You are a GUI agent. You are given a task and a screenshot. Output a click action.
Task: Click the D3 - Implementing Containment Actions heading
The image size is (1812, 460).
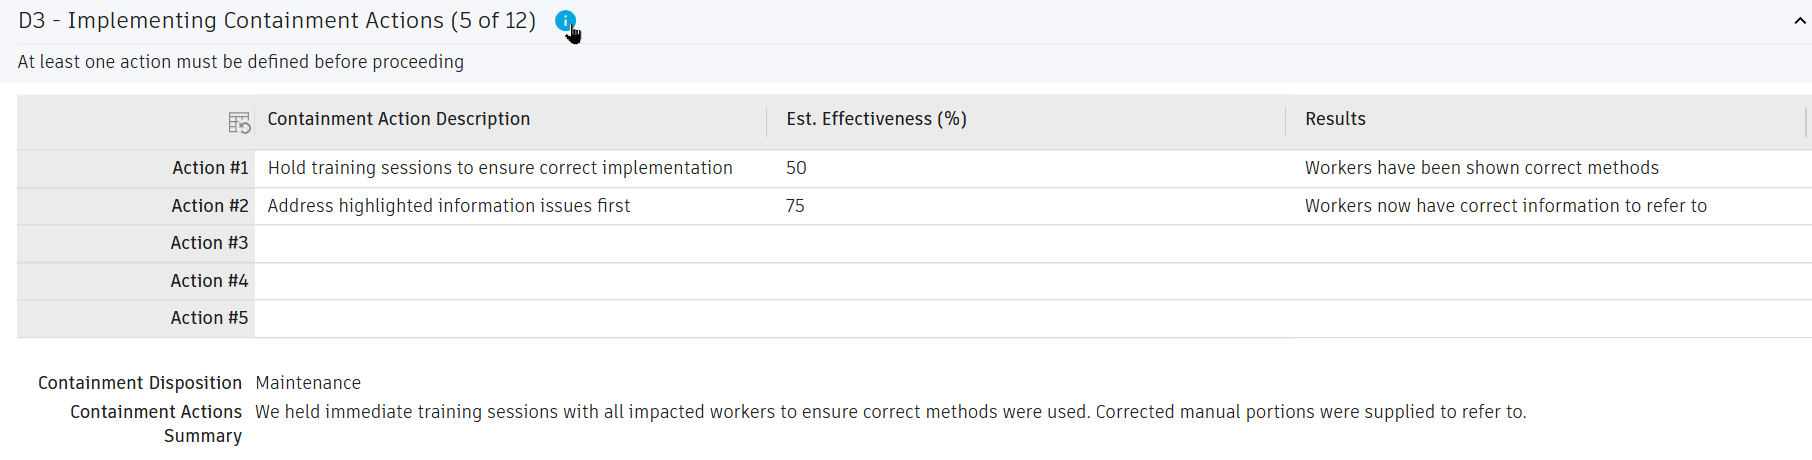(x=277, y=21)
